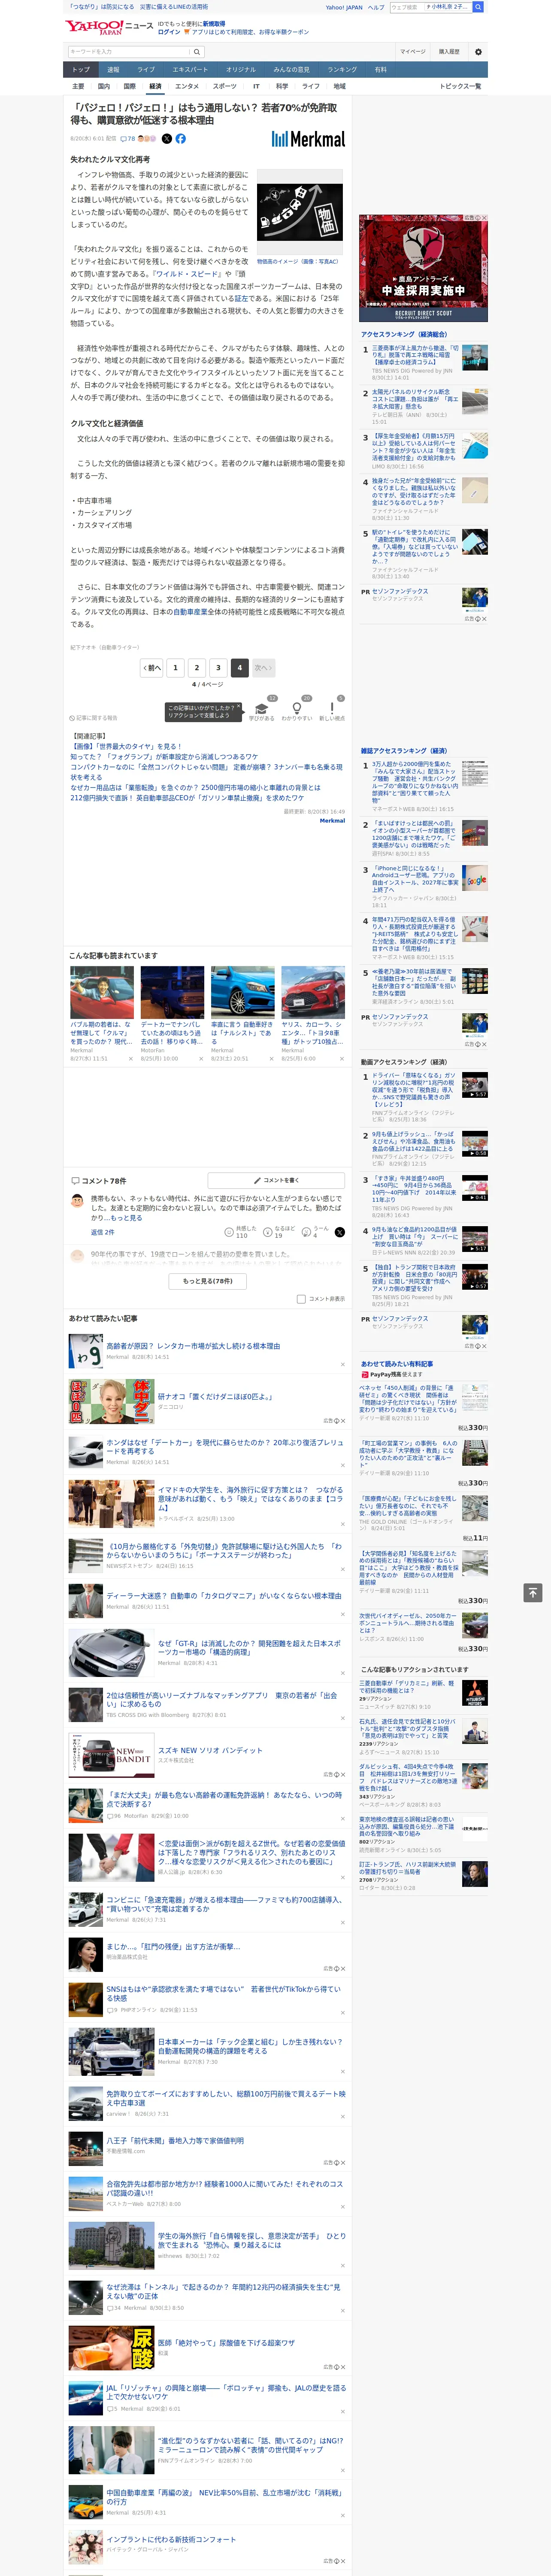Open the トップ main tab
Image resolution: width=551 pixels, height=2576 pixels.
tap(81, 70)
